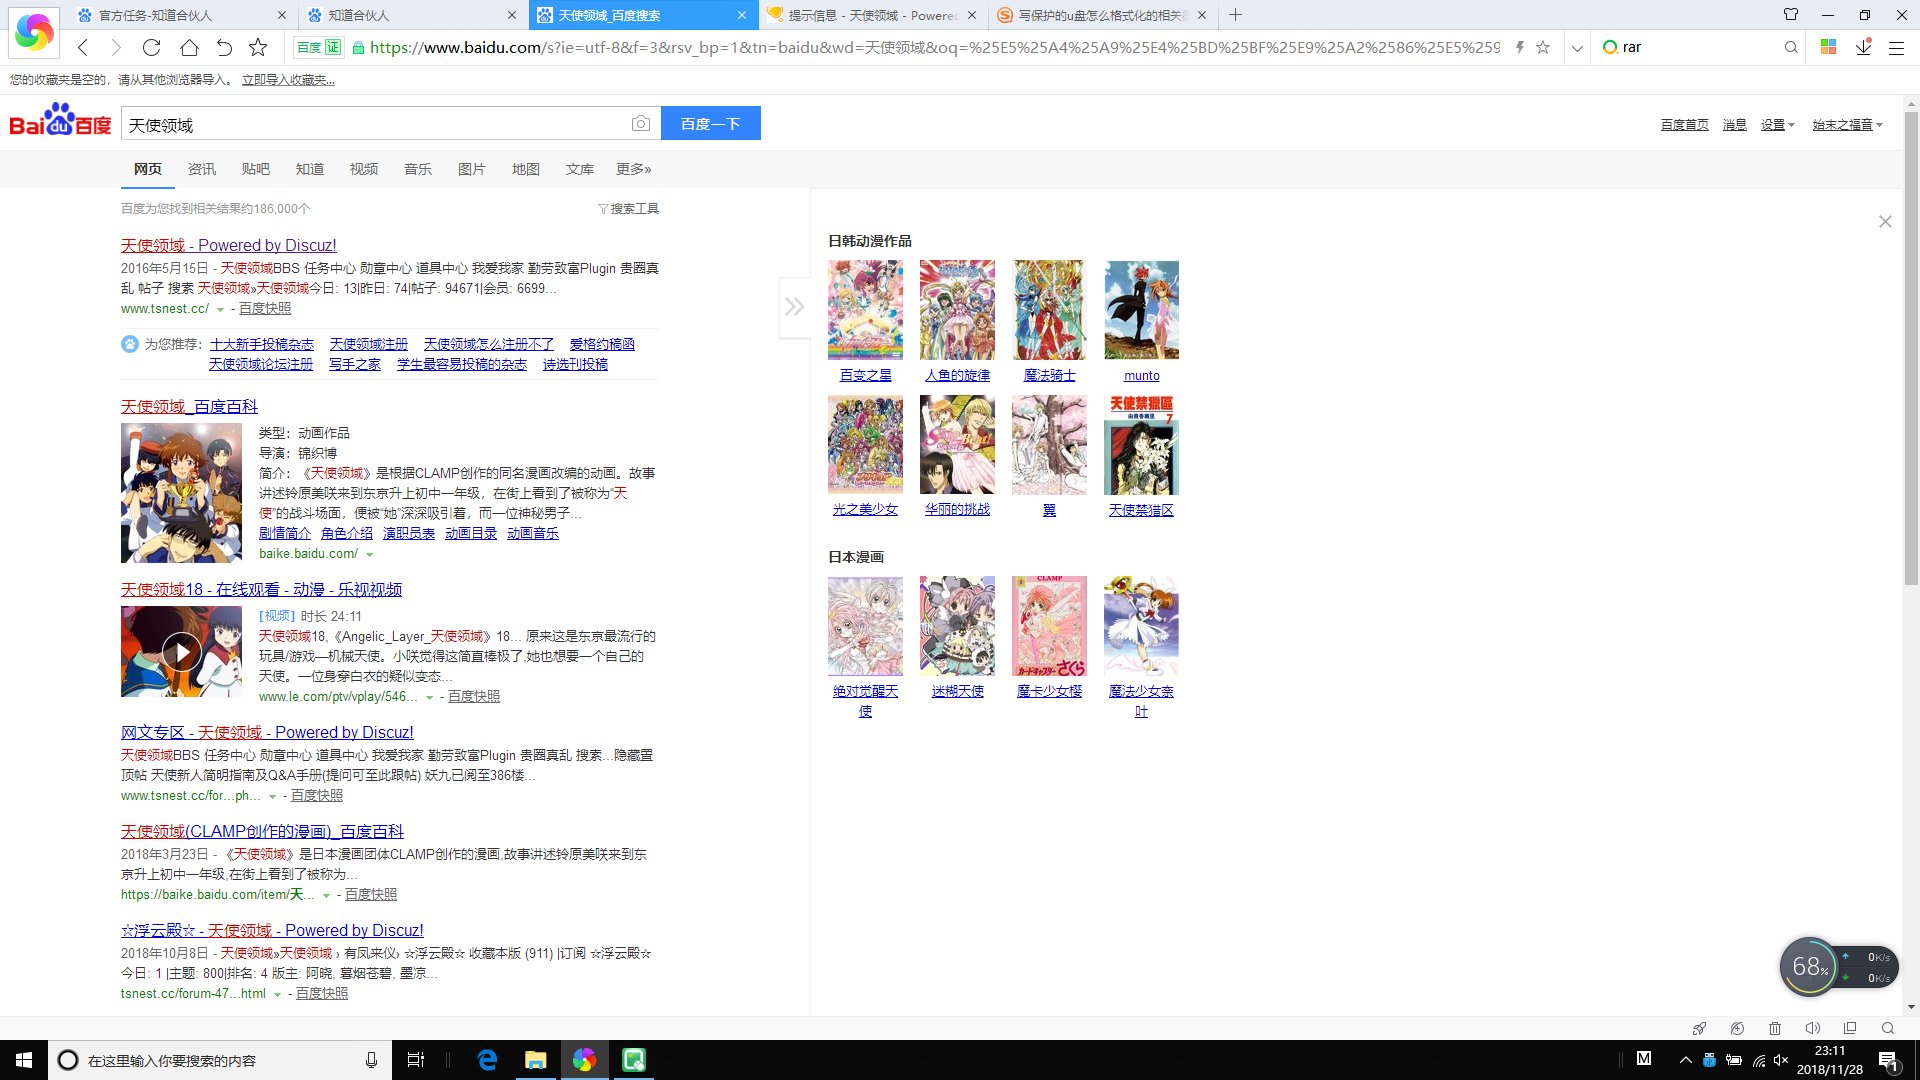Expand address bar history dropdown arrow
This screenshot has height=1080, width=1920.
click(1577, 47)
